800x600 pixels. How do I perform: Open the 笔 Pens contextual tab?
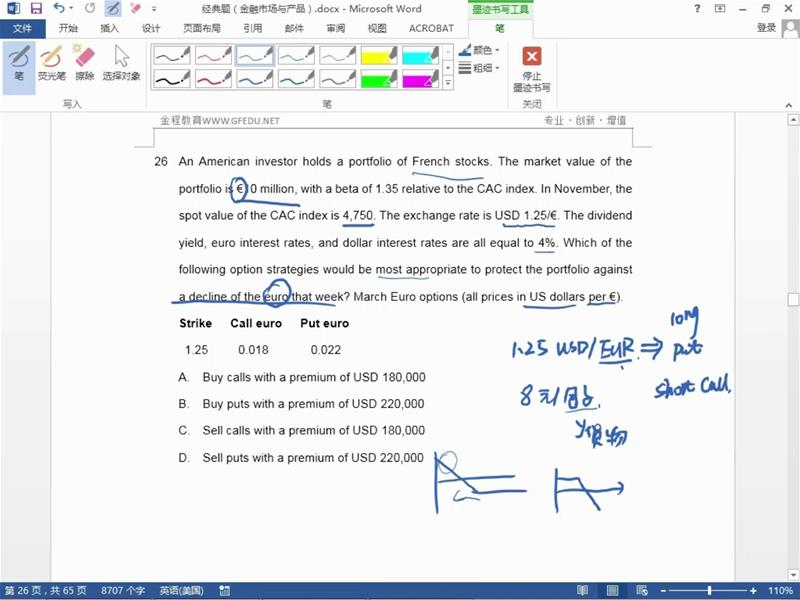pyautogui.click(x=500, y=29)
